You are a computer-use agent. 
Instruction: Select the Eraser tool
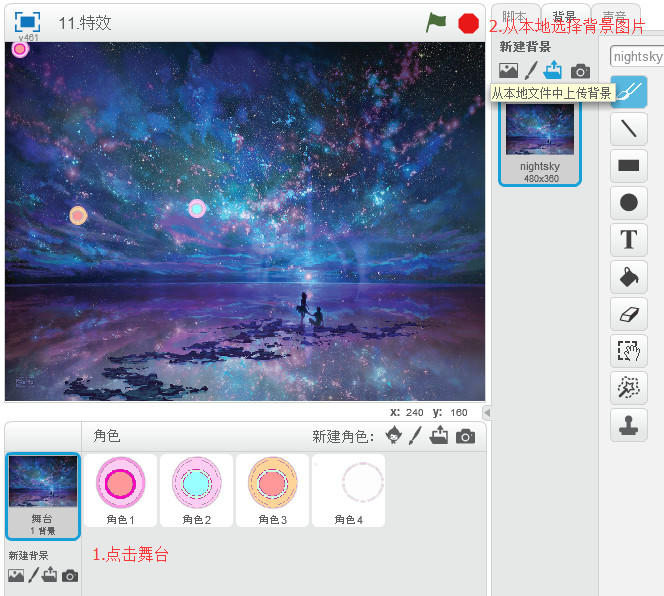(x=629, y=314)
